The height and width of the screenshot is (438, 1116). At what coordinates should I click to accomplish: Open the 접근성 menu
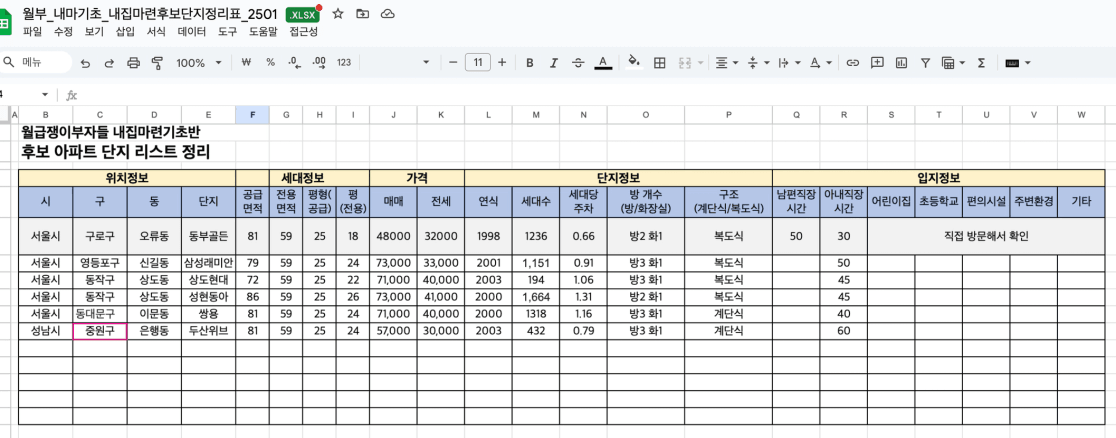pos(304,31)
